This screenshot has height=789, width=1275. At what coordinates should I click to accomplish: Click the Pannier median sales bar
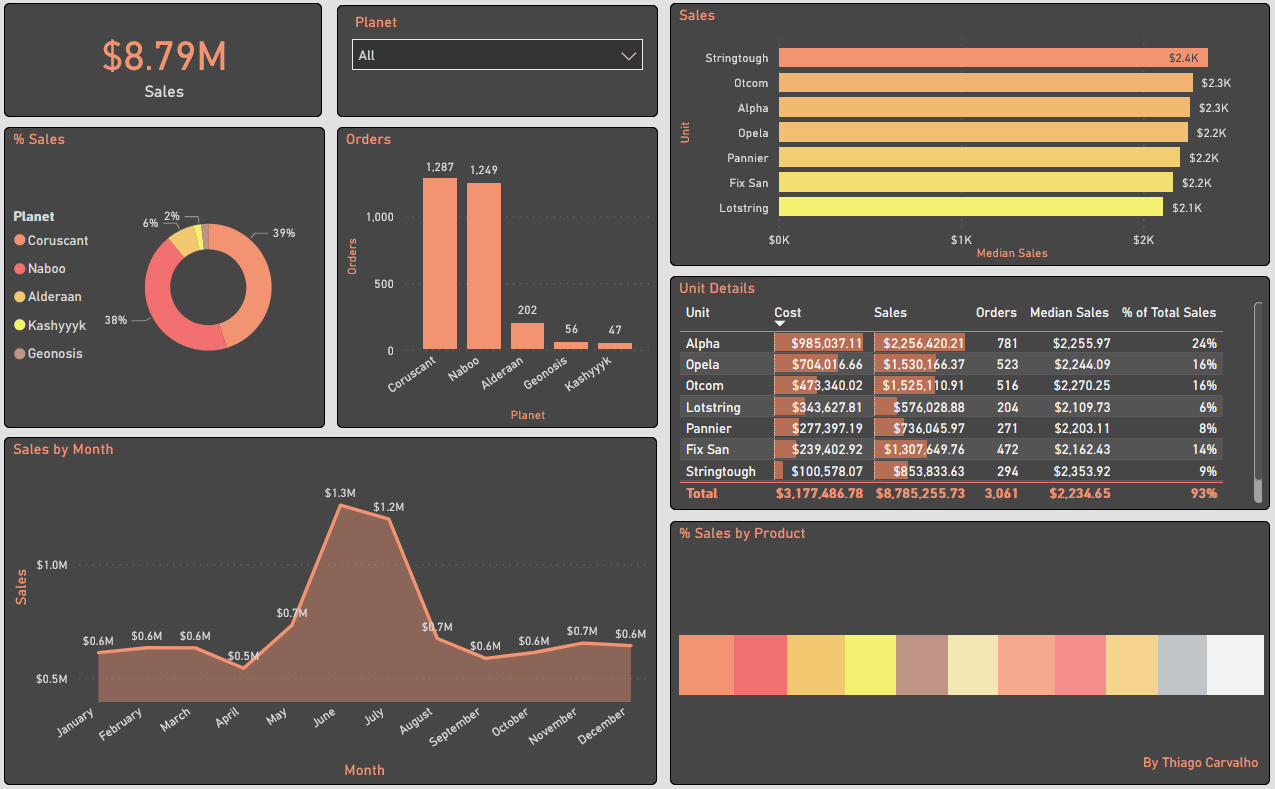click(x=979, y=158)
